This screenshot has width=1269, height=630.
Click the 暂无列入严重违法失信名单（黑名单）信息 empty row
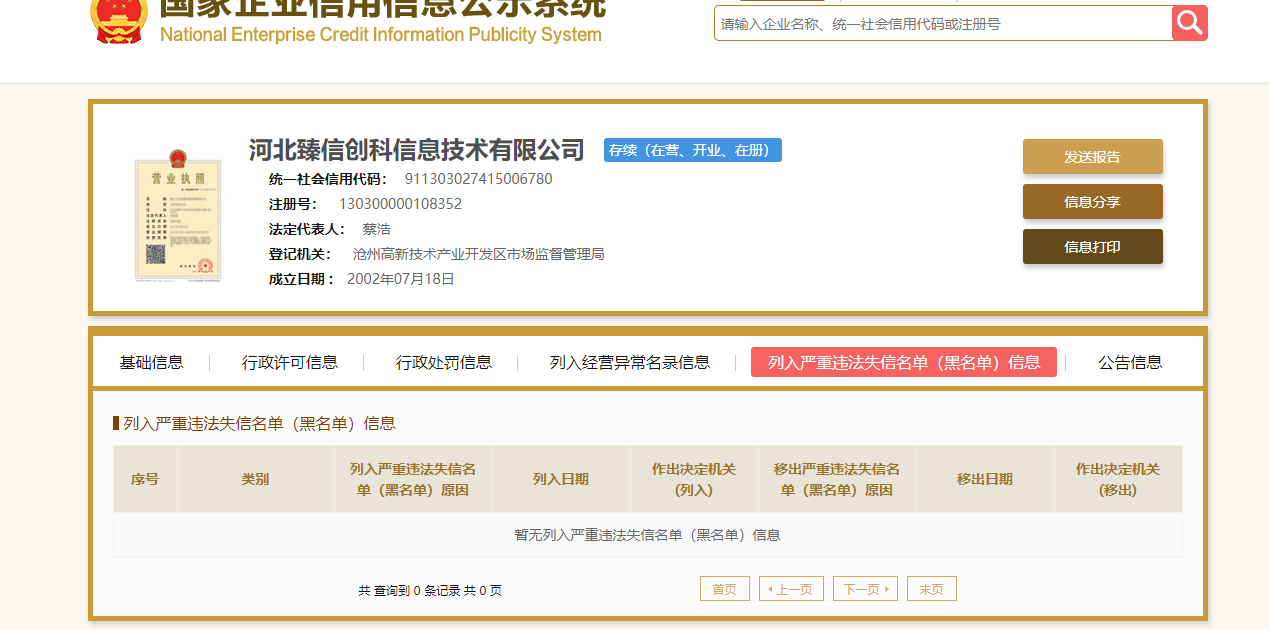tap(648, 535)
